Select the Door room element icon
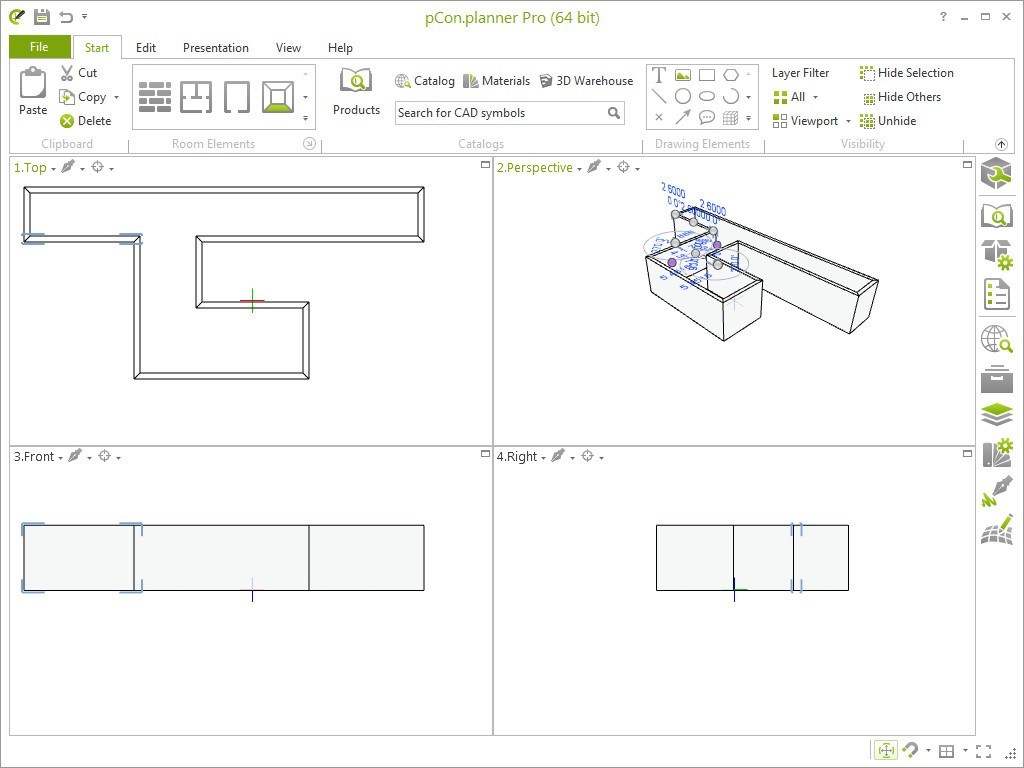The image size is (1024, 768). click(x=236, y=97)
